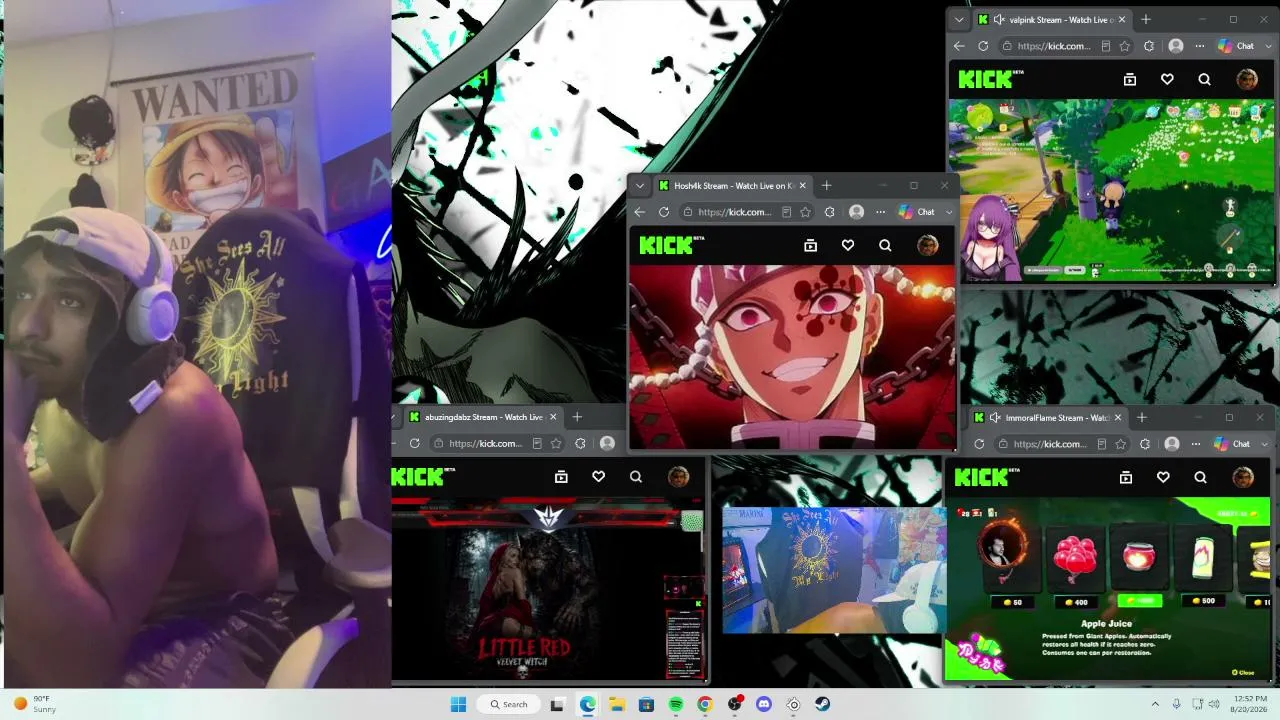The width and height of the screenshot is (1280, 720).
Task: Go back in the Hosh4k browser window
Action: [640, 212]
